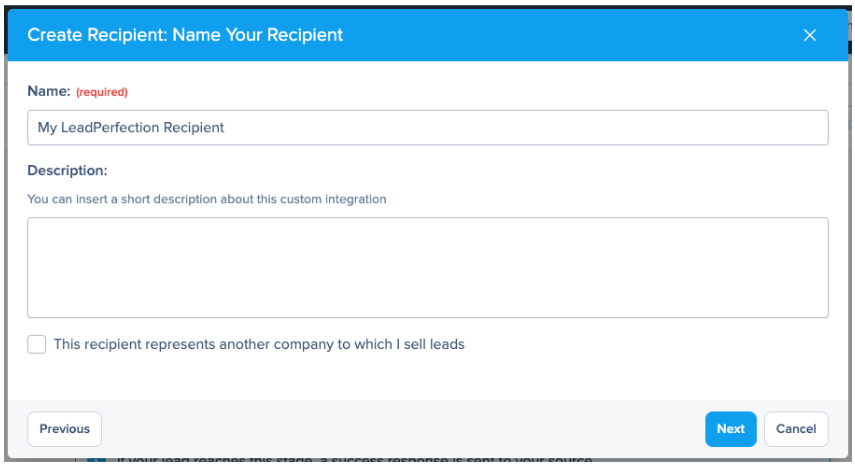Click inside the Description text area

pyautogui.click(x=427, y=267)
